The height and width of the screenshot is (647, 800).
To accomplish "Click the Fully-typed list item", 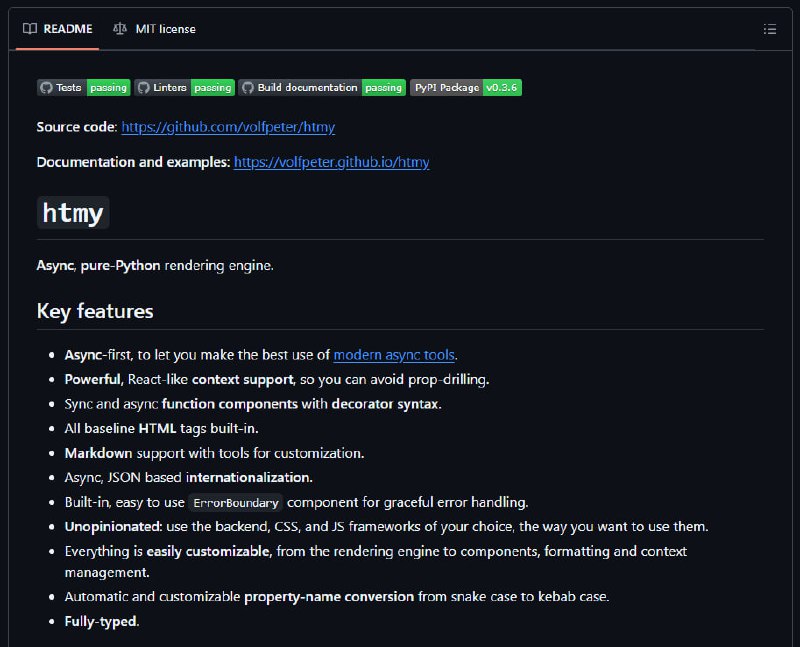I will tap(102, 621).
